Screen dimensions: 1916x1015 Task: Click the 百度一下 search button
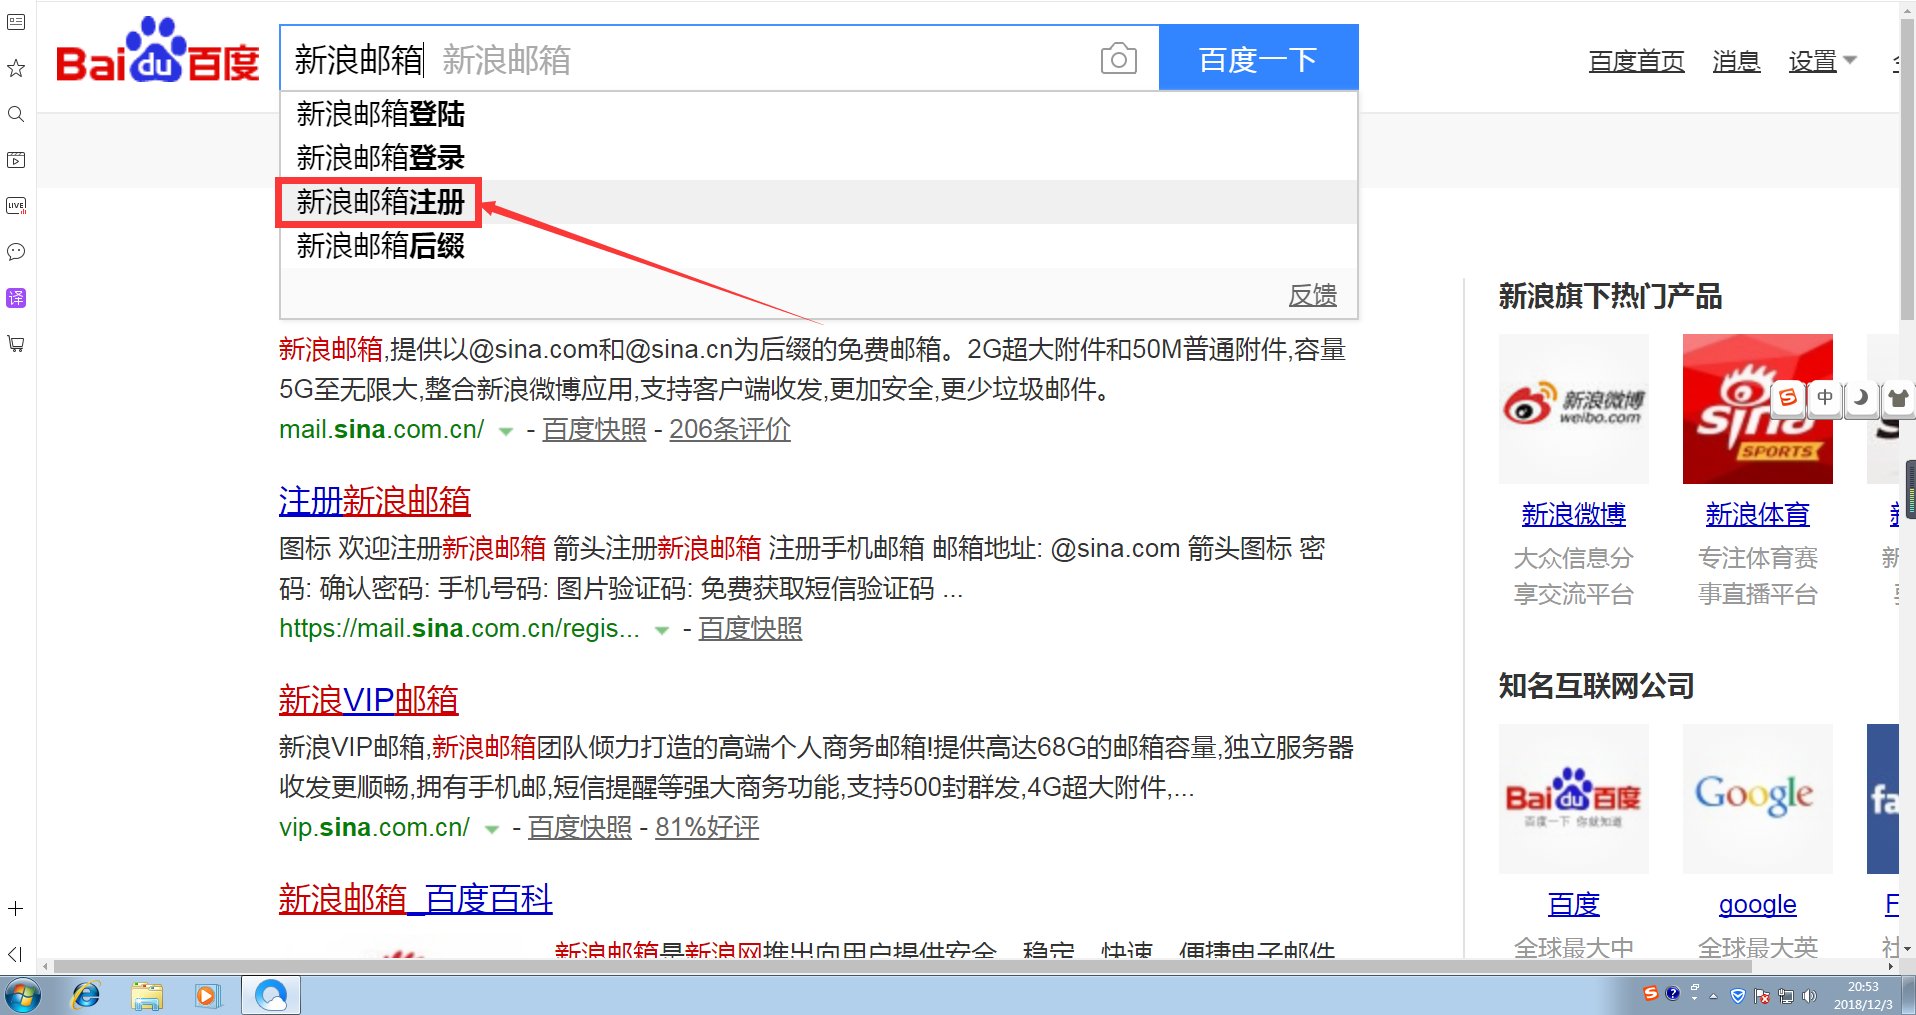coord(1257,58)
